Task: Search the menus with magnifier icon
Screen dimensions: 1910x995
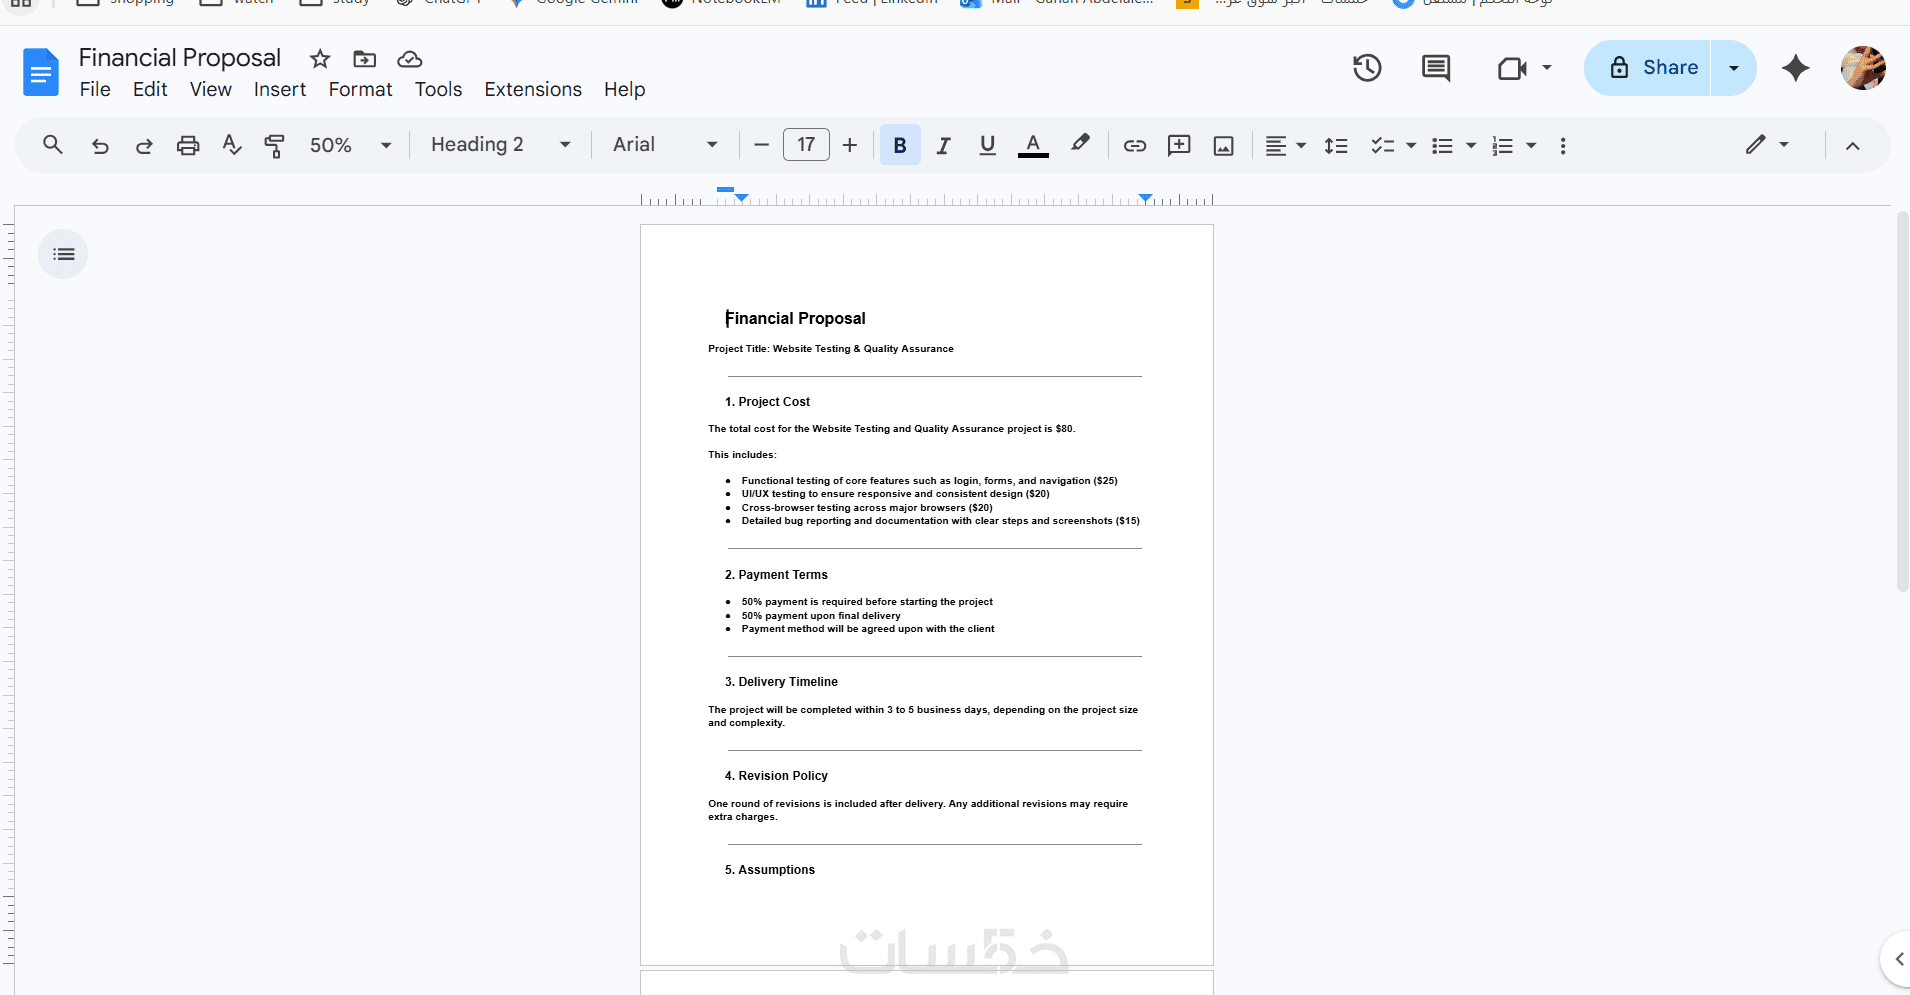Action: coord(53,145)
